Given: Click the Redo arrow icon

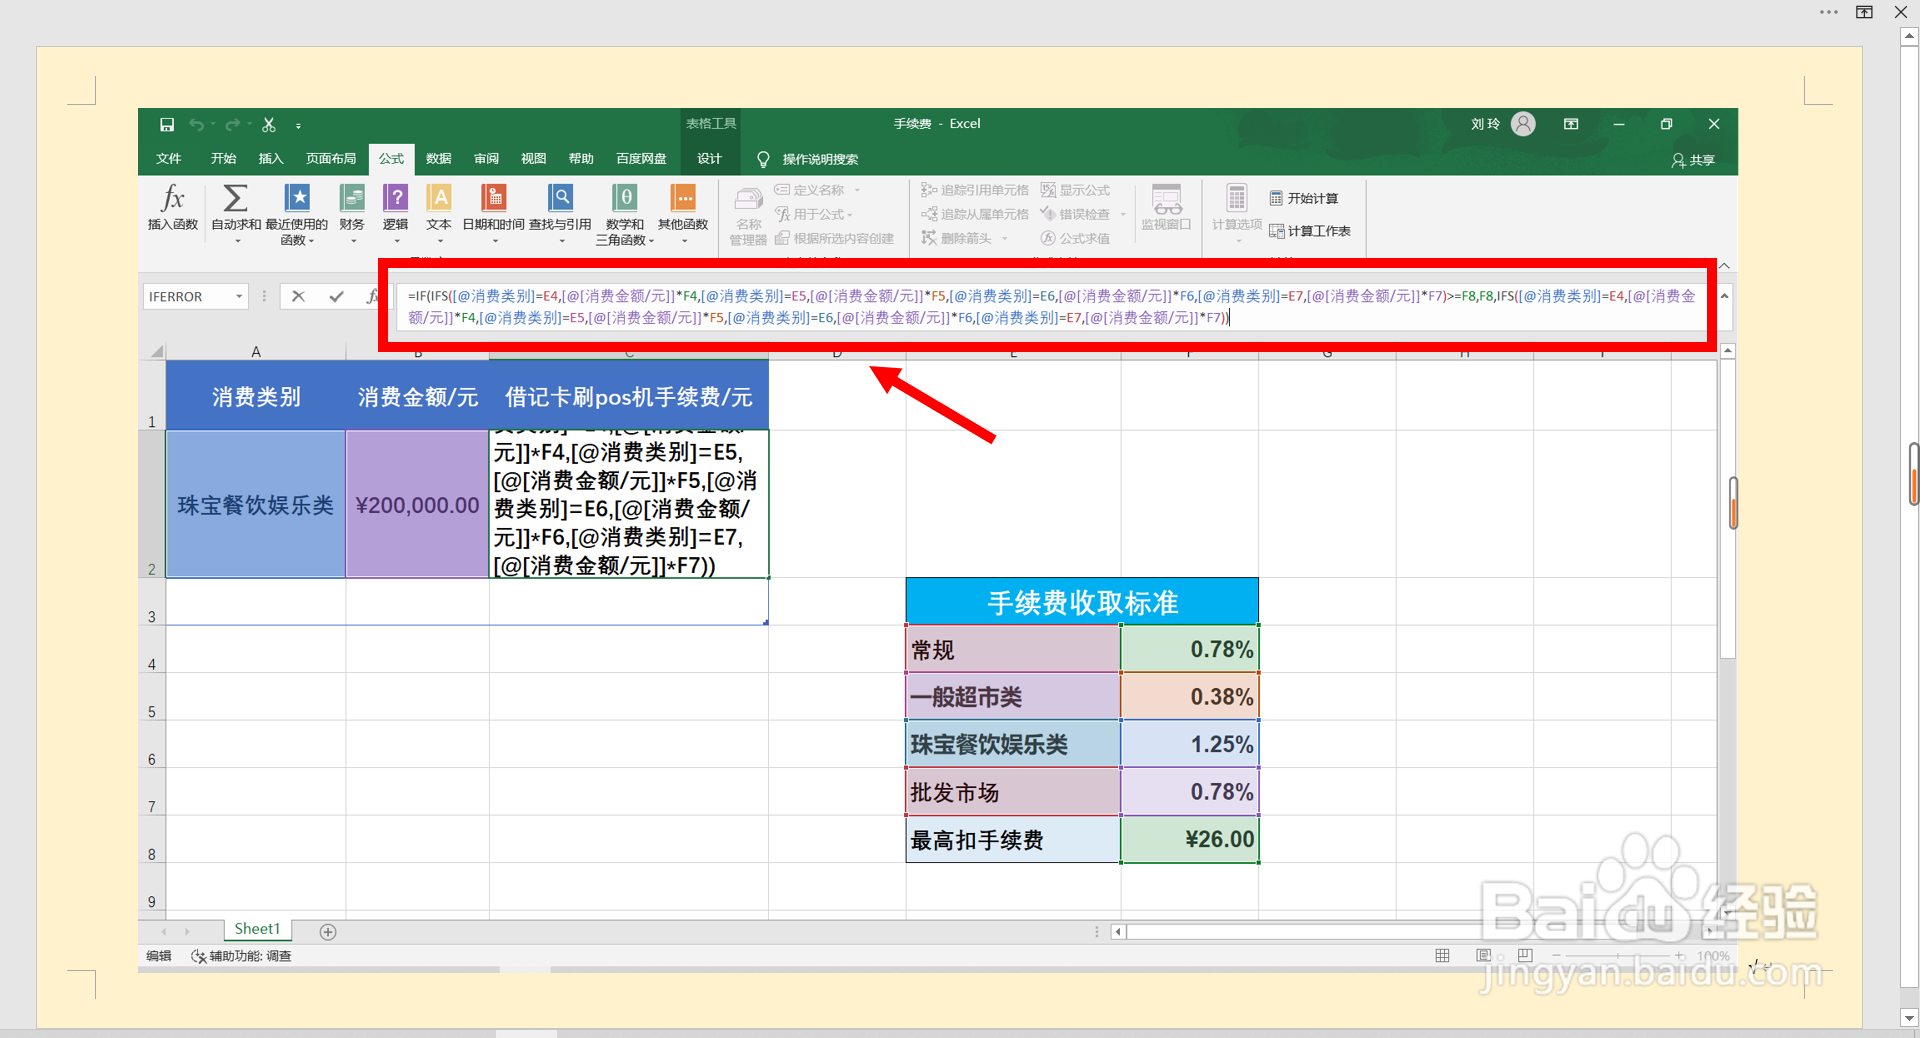Looking at the screenshot, I should pyautogui.click(x=233, y=125).
